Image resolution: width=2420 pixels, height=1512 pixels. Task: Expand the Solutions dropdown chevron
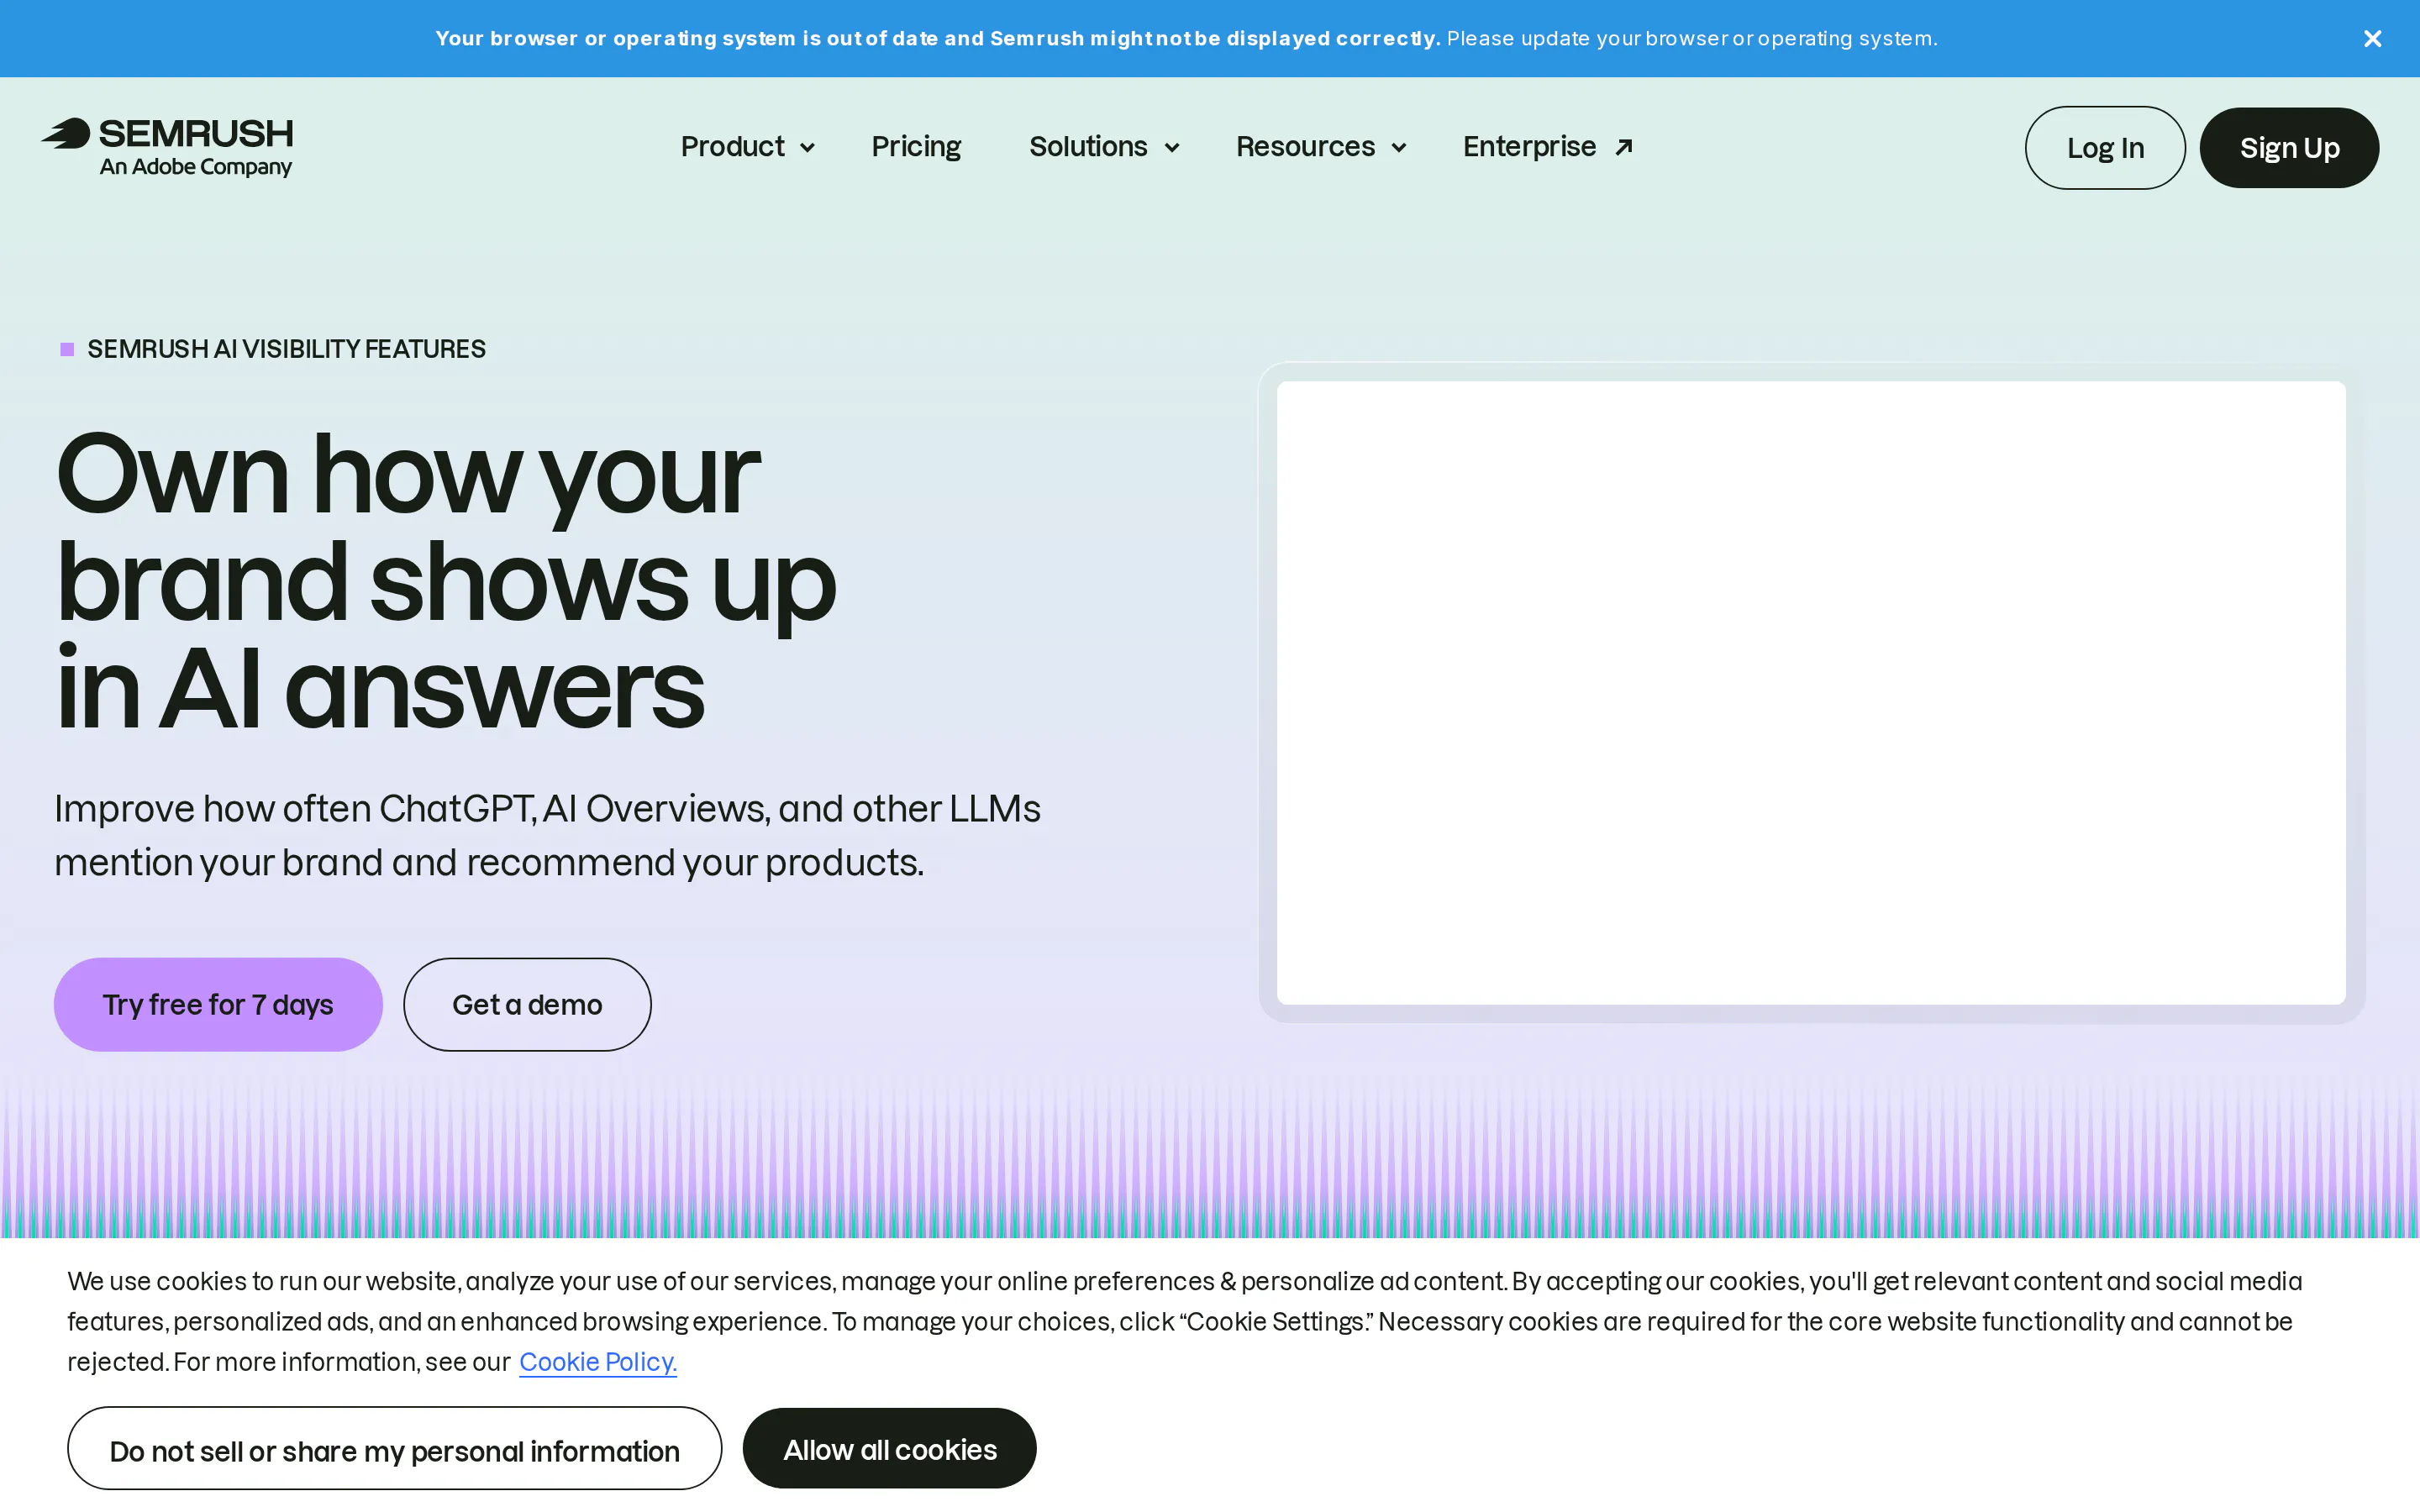(1172, 148)
